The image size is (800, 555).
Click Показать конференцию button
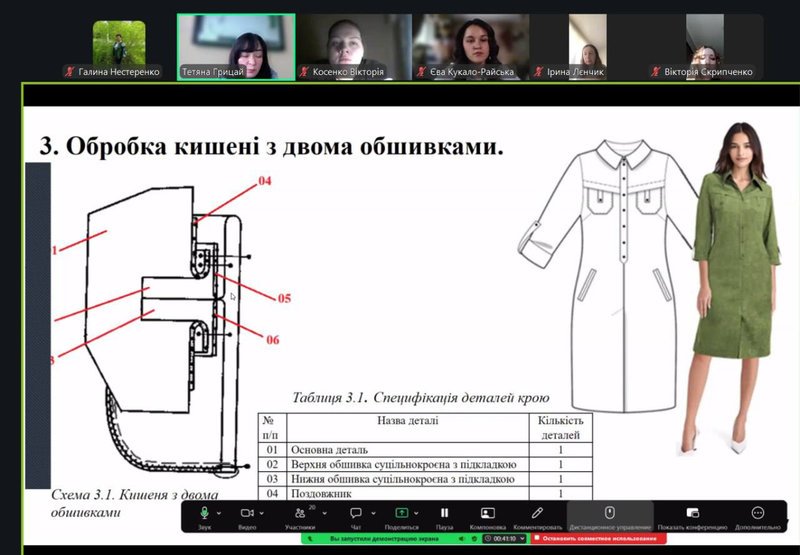pyautogui.click(x=692, y=513)
